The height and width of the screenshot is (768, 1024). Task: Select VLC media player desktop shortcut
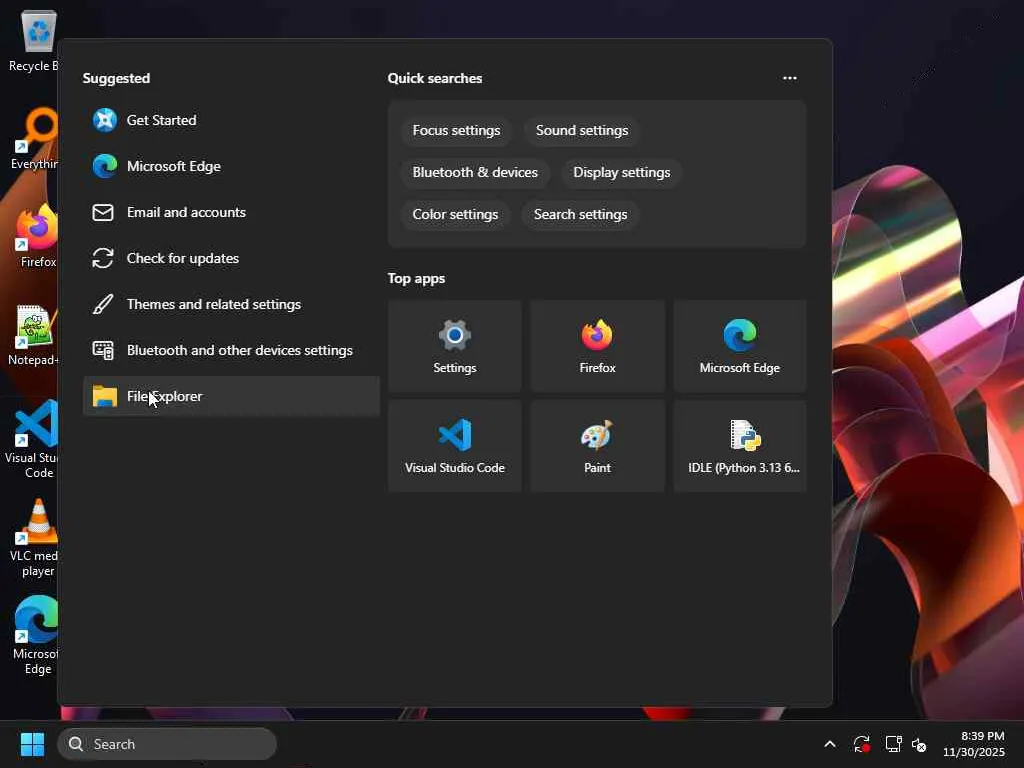34,538
